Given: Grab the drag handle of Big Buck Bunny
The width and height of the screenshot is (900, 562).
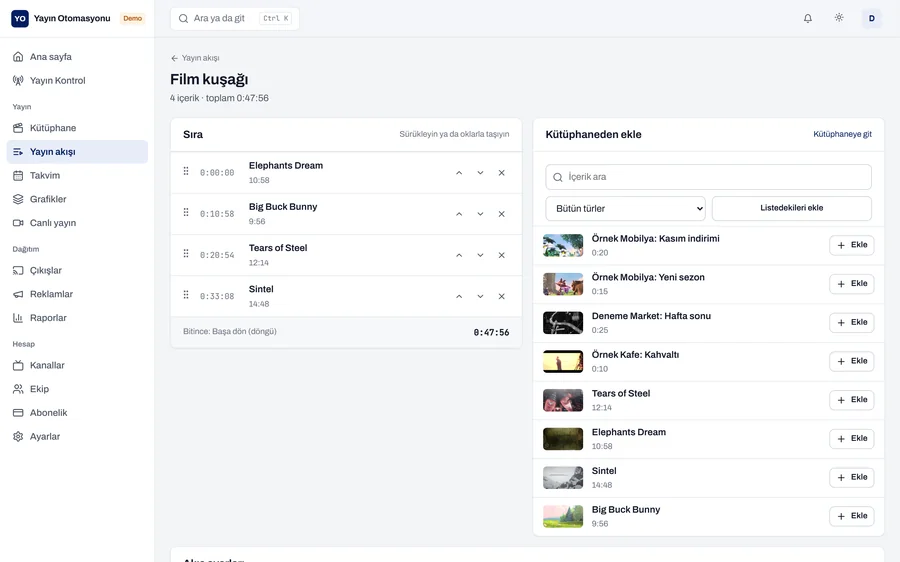Looking at the screenshot, I should [186, 212].
